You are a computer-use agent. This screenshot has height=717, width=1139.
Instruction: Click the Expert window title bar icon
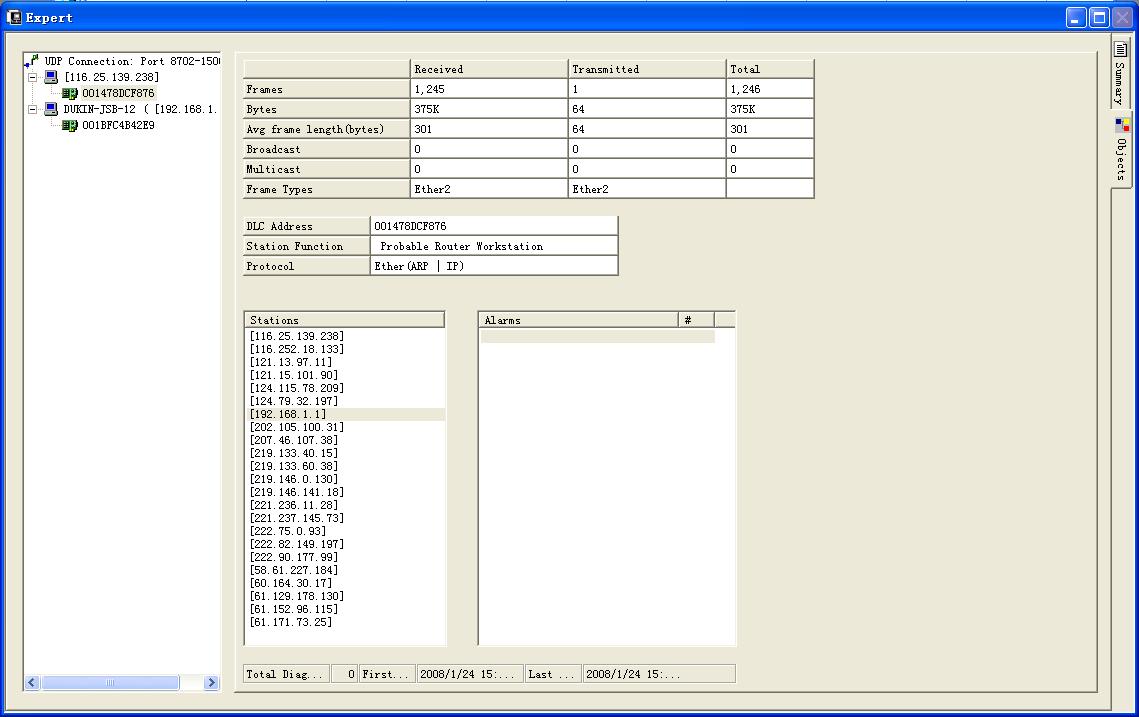pos(14,17)
